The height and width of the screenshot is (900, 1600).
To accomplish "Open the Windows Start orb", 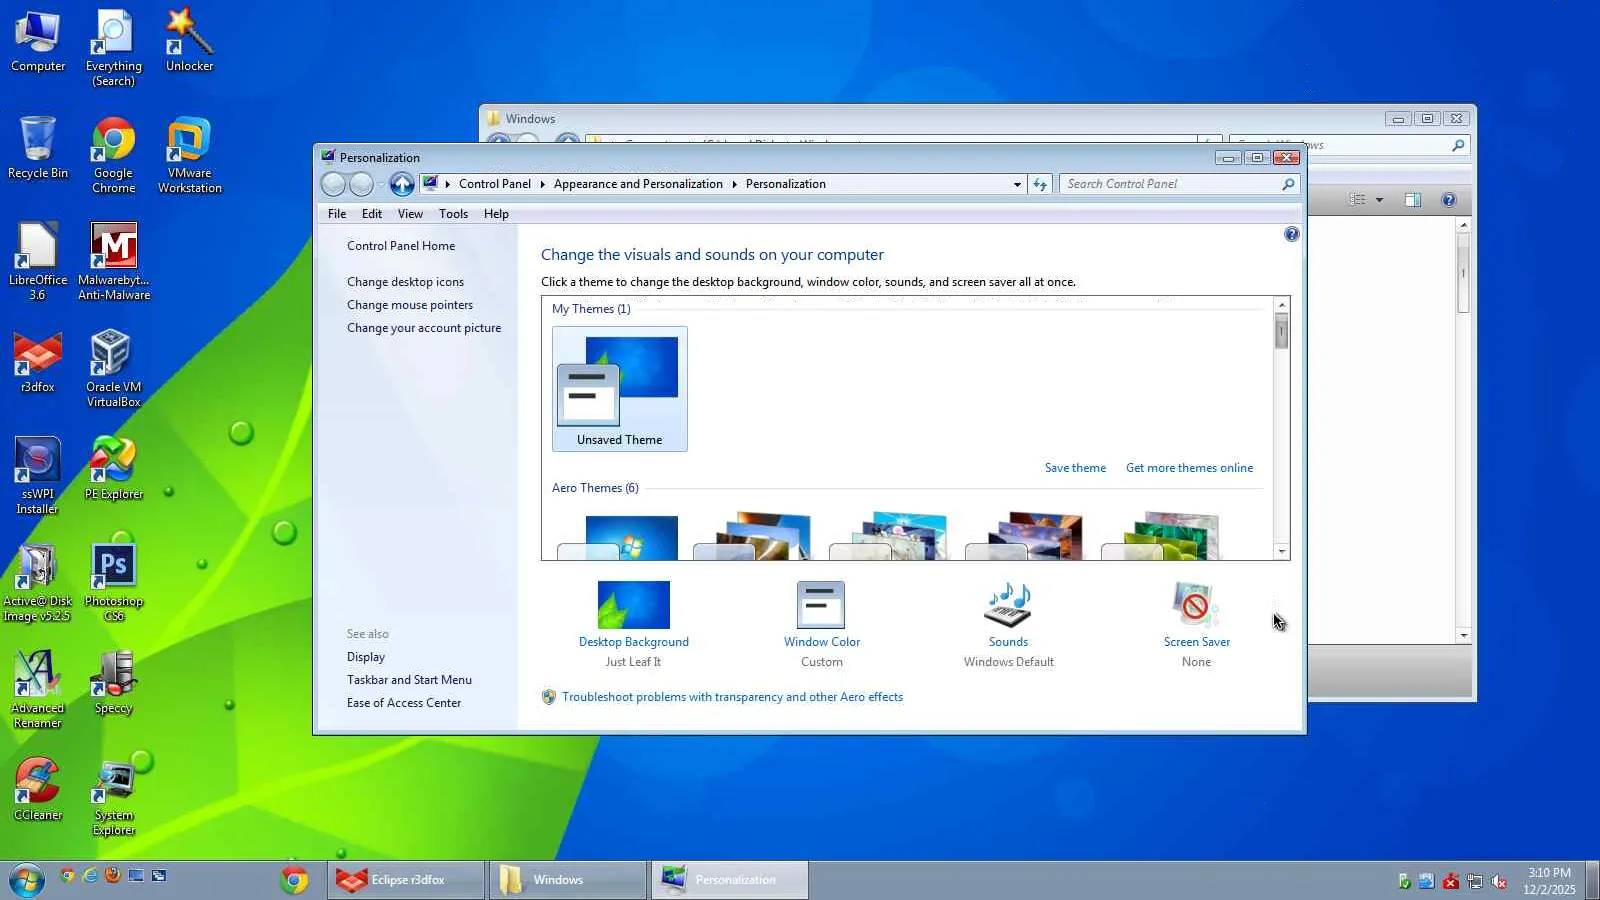I will pyautogui.click(x=27, y=880).
